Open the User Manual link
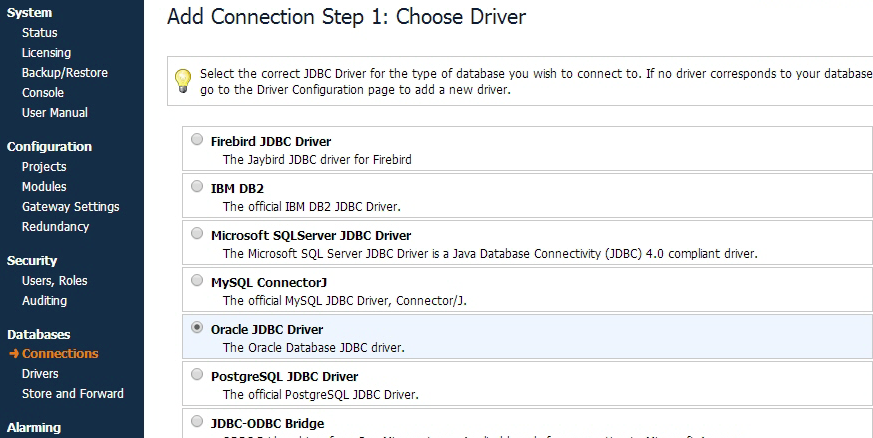873x438 pixels. click(x=55, y=112)
